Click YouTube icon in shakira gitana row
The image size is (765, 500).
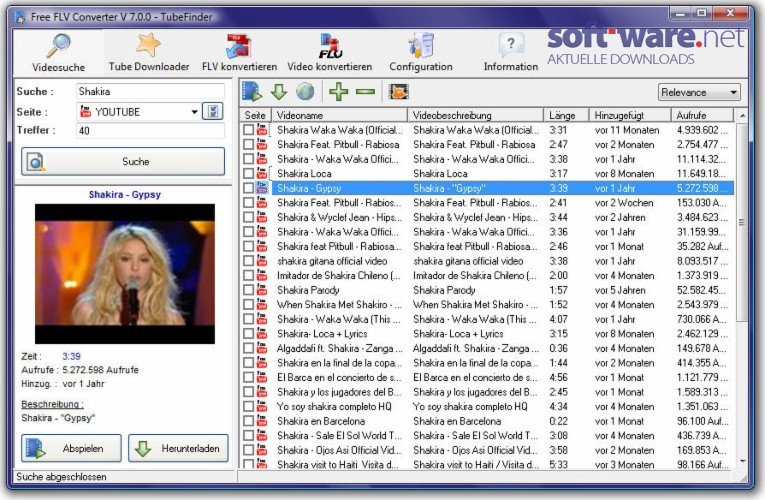pos(262,261)
